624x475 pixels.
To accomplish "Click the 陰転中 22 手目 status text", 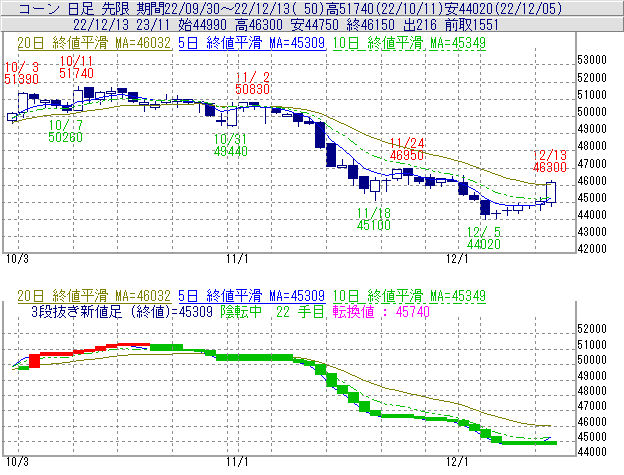I will point(273,311).
